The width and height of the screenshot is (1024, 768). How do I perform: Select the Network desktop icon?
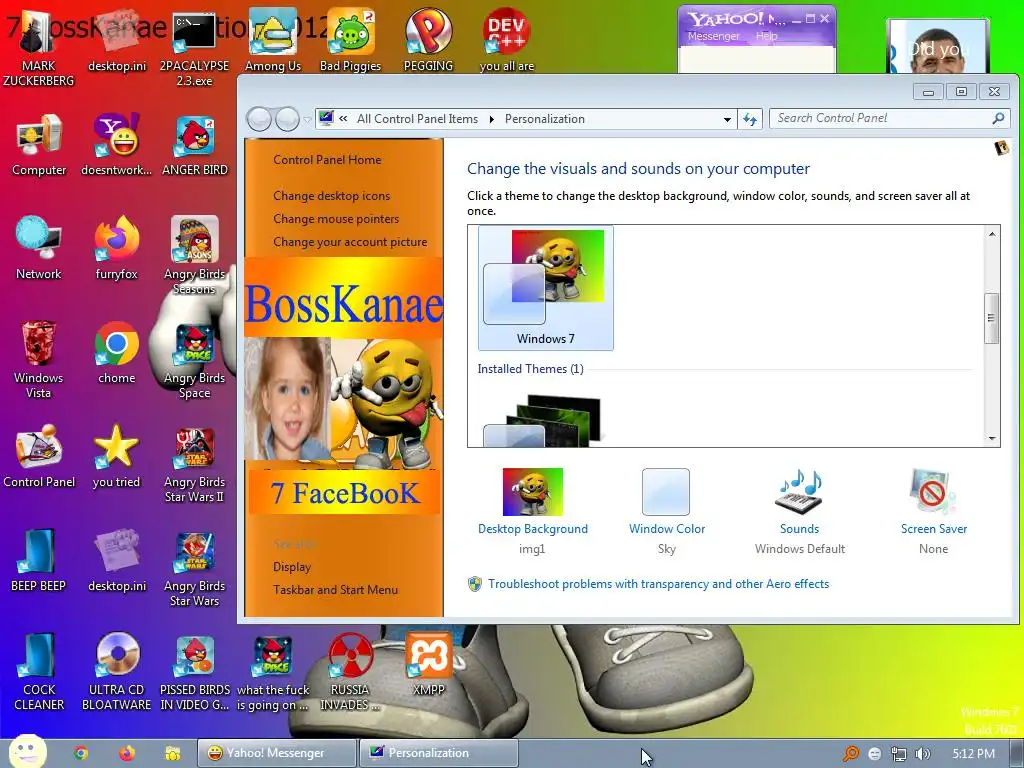[39, 248]
